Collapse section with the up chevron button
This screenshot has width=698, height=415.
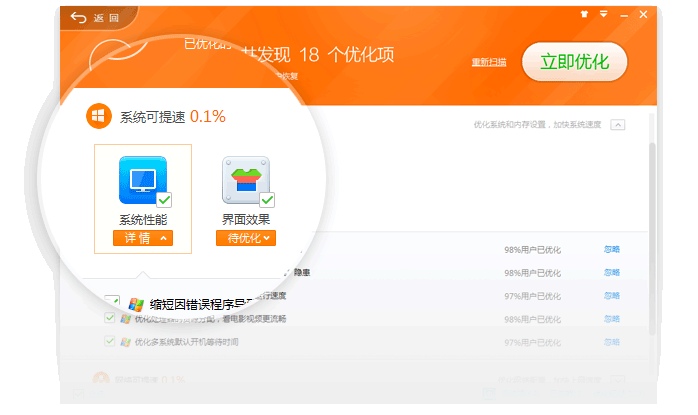[617, 125]
